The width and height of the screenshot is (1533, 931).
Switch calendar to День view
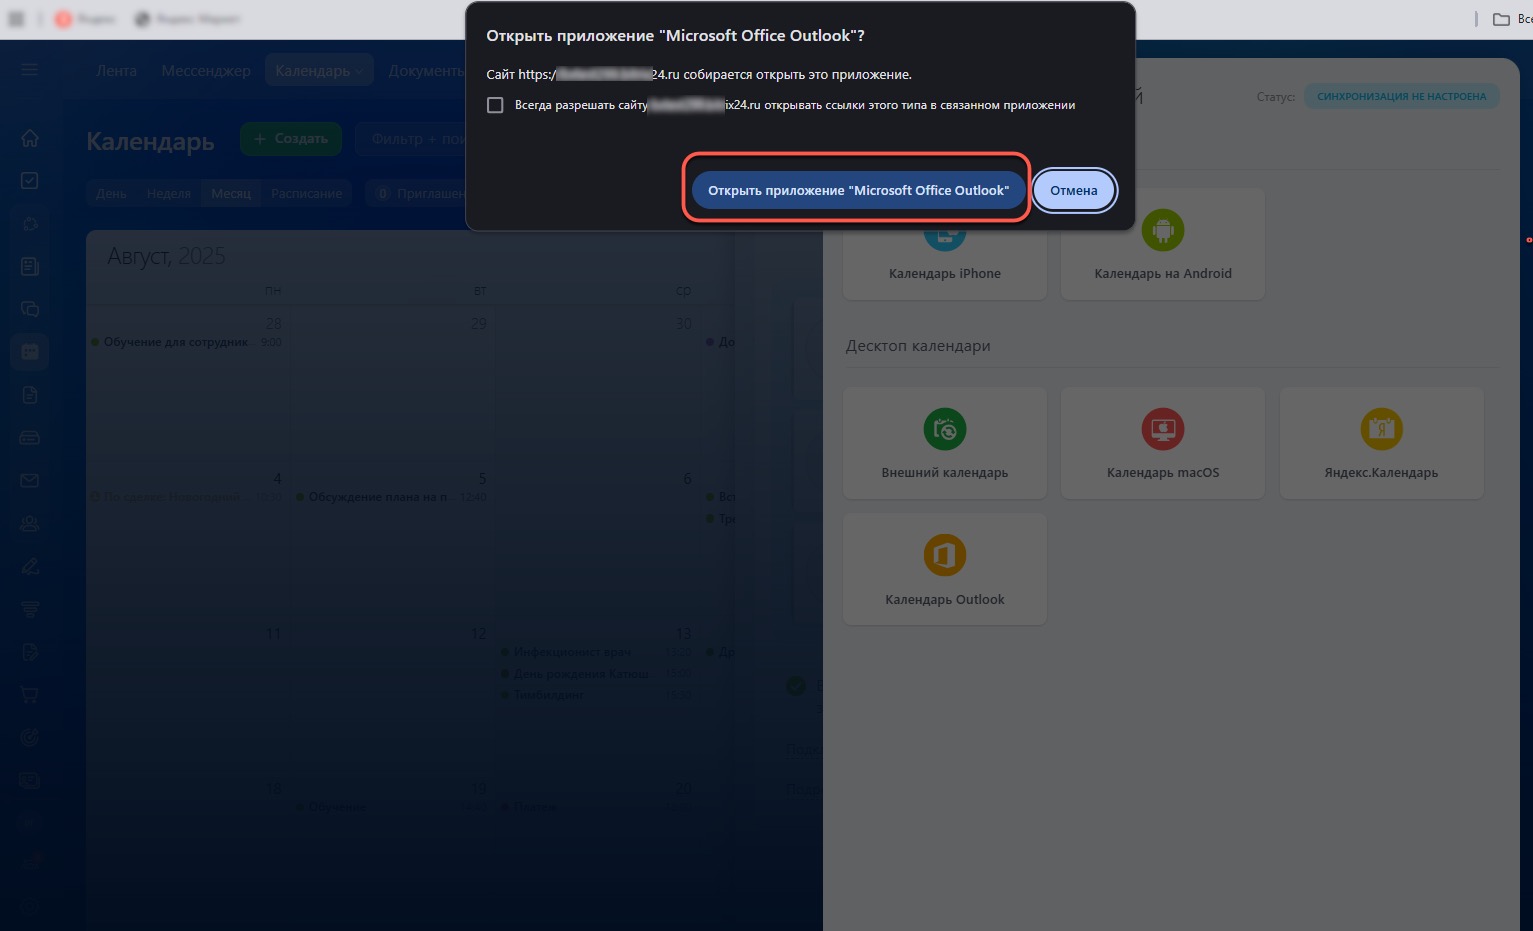[111, 193]
